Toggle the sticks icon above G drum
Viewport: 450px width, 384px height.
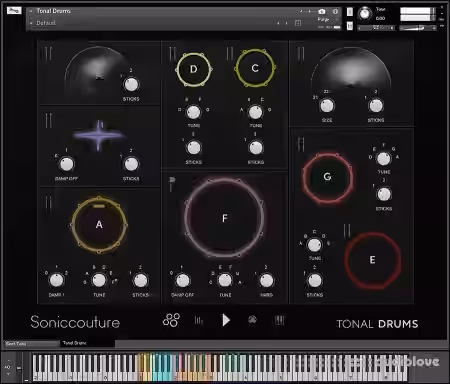(x=301, y=144)
